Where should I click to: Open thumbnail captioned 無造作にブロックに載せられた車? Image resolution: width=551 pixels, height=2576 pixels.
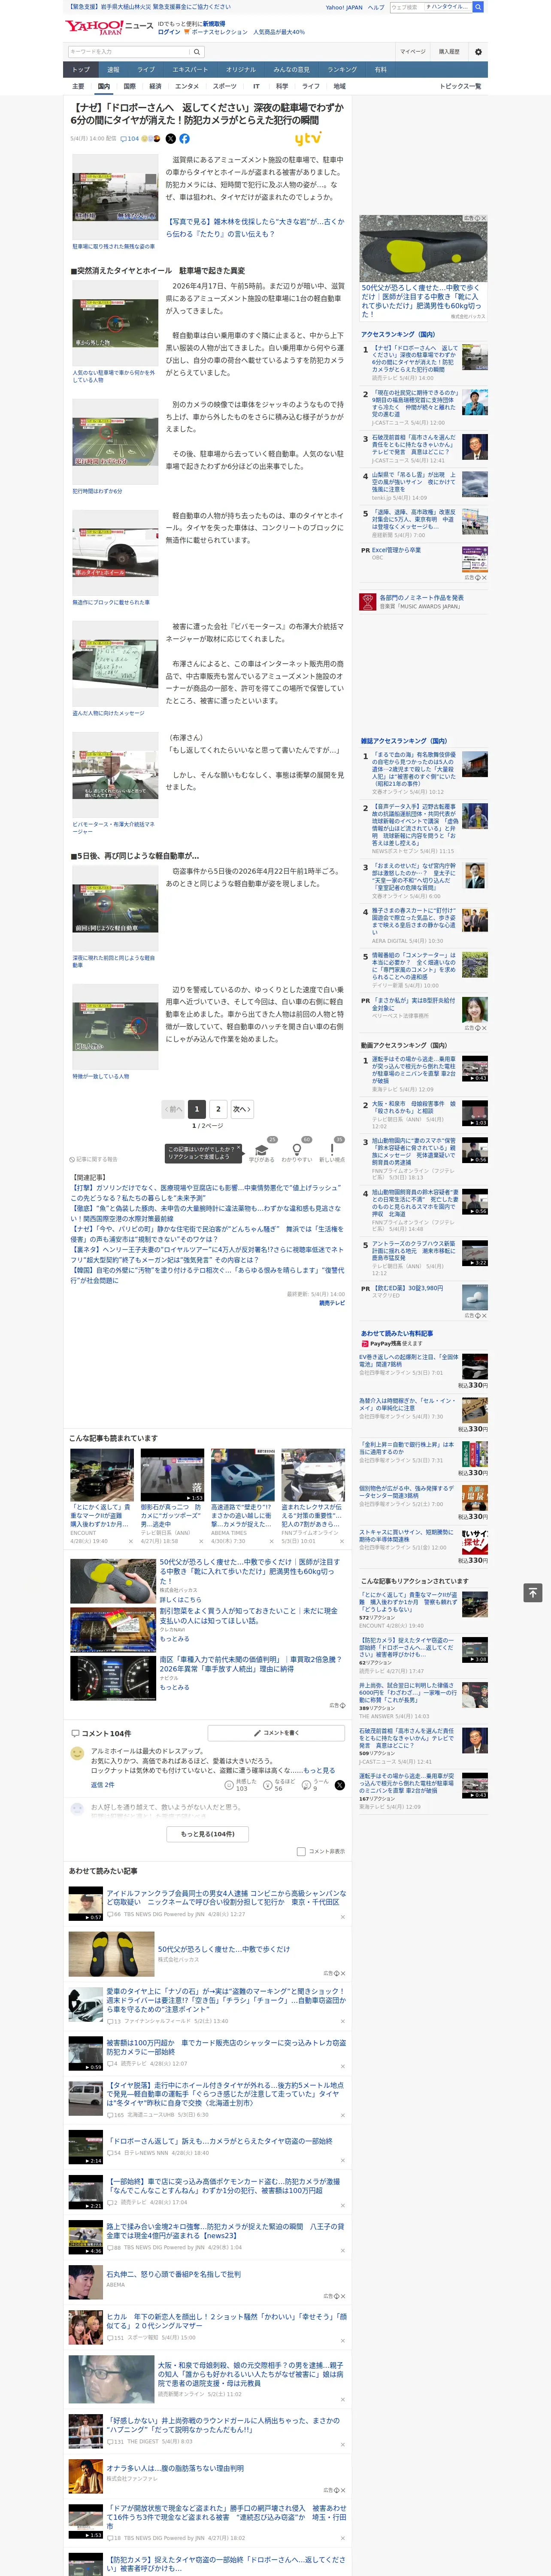tap(115, 552)
